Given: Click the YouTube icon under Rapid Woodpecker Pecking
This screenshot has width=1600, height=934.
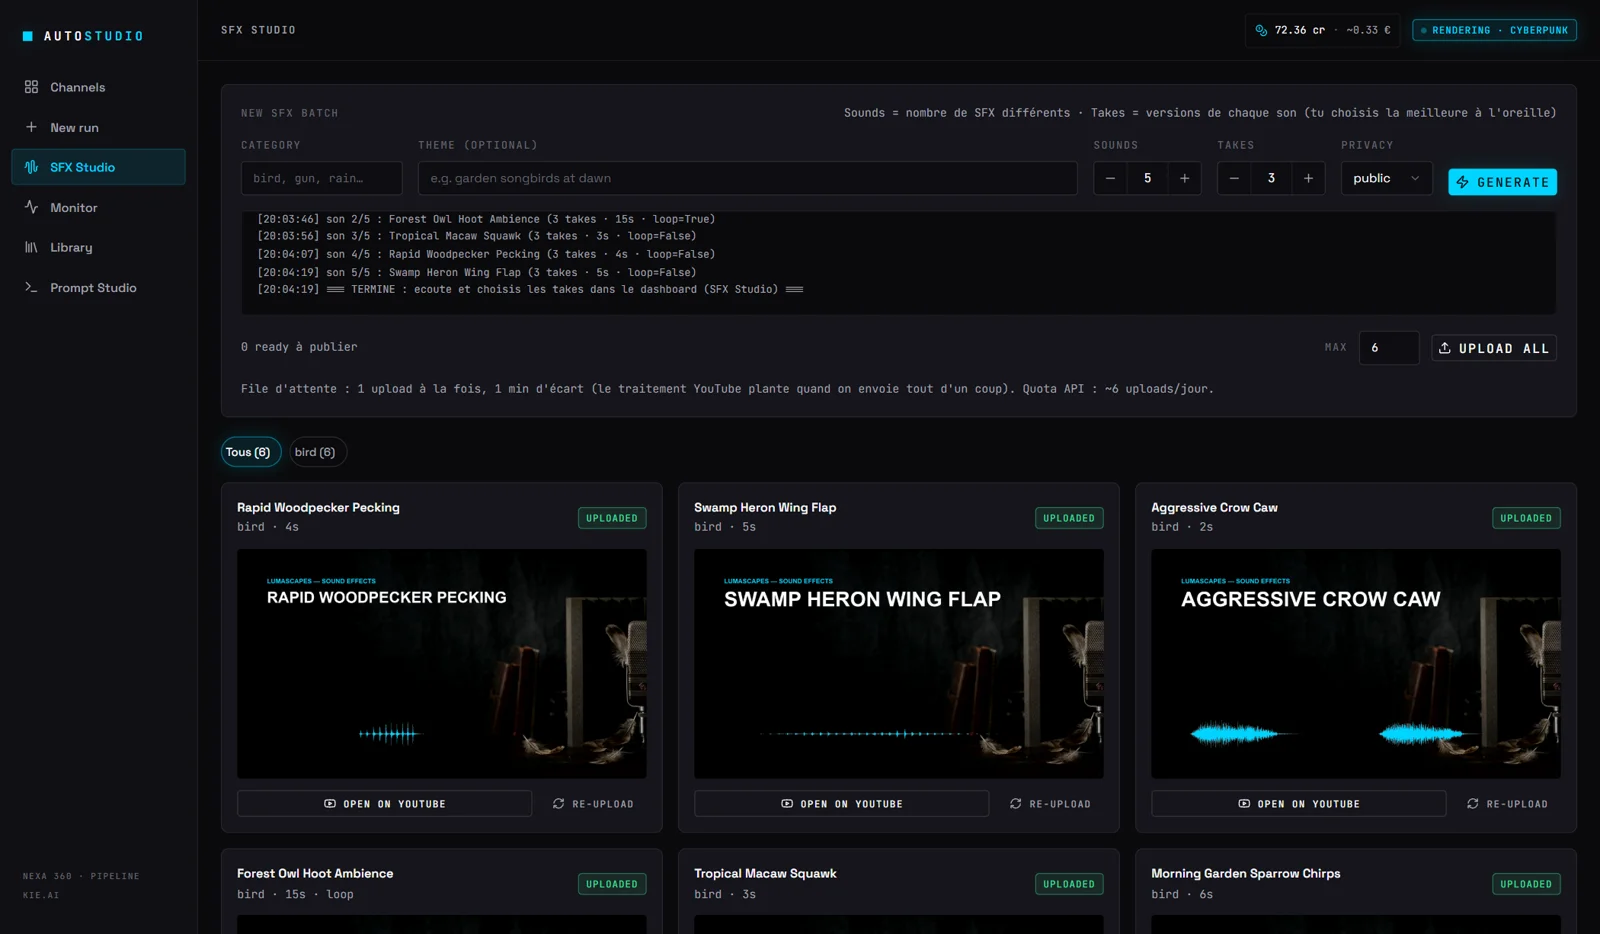Looking at the screenshot, I should 330,804.
